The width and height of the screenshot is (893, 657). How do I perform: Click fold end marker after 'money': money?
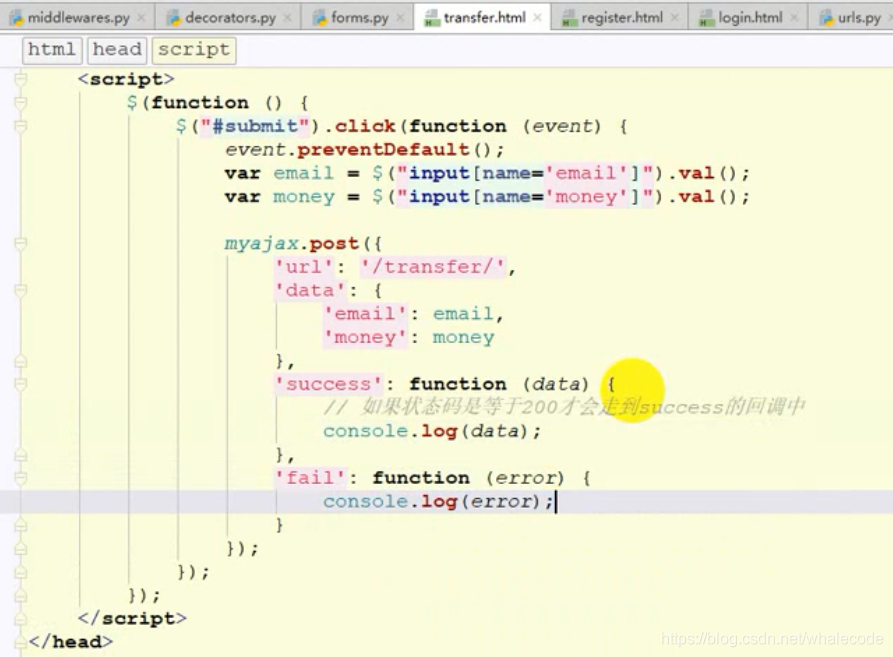click(21, 361)
